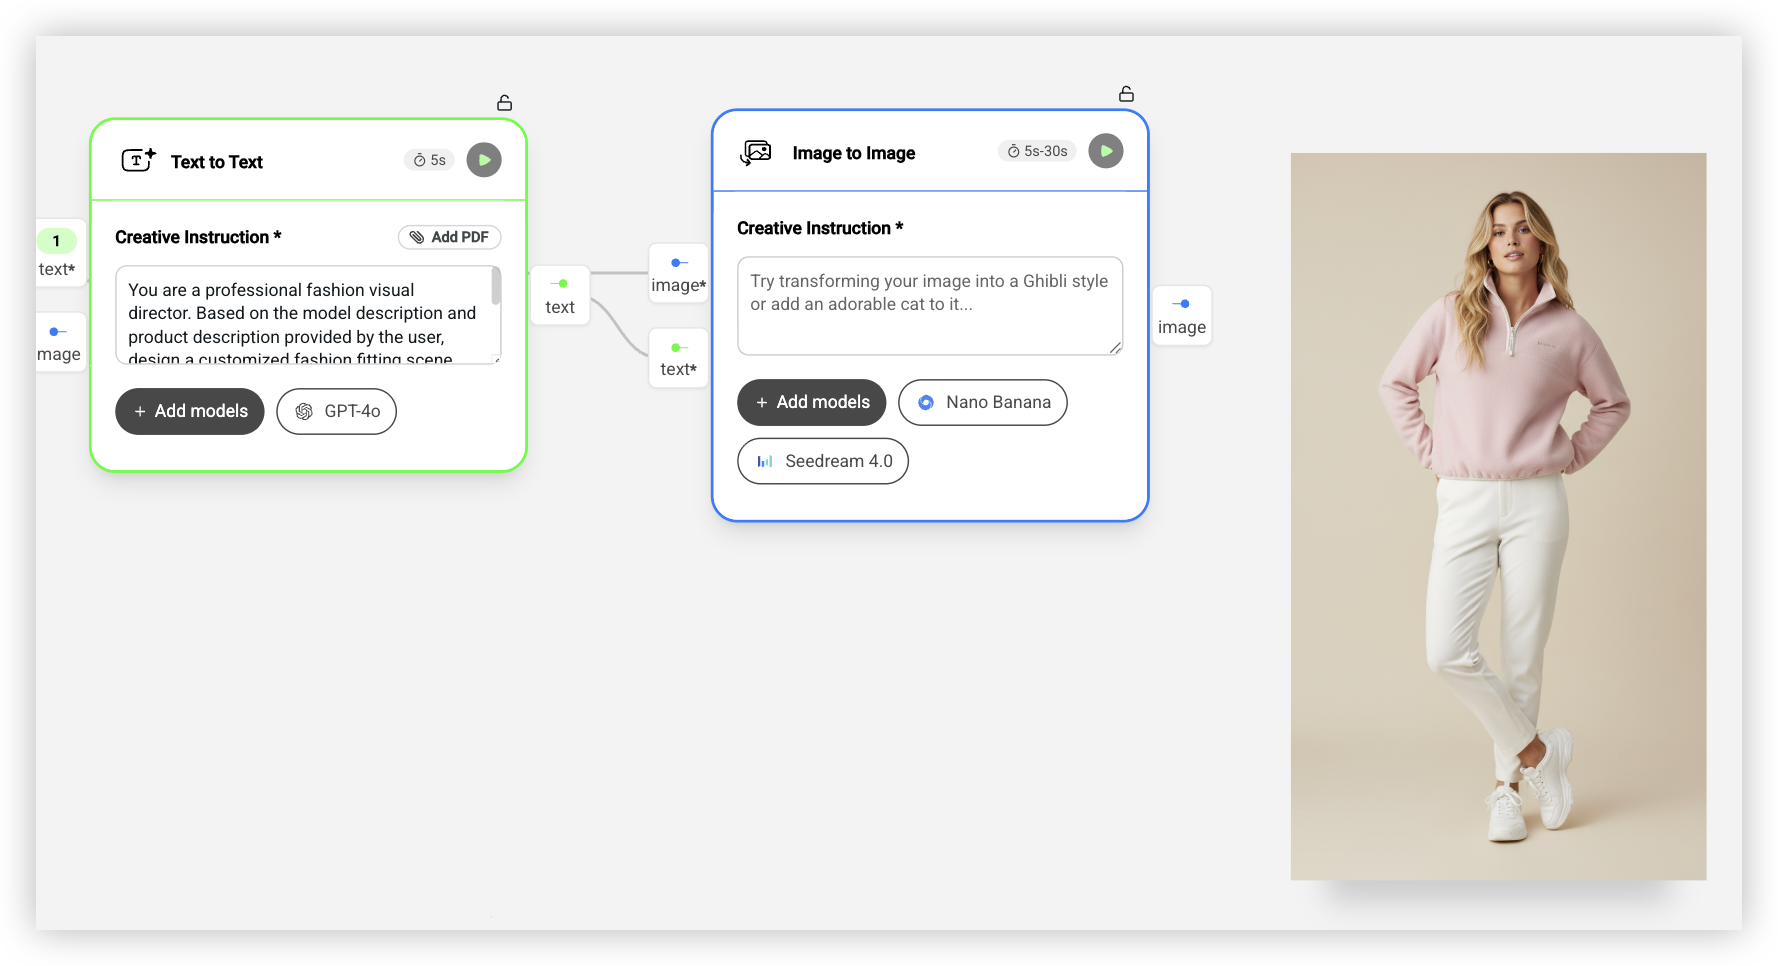The width and height of the screenshot is (1778, 966).
Task: Select the GPT-4o model chip
Action: [337, 411]
